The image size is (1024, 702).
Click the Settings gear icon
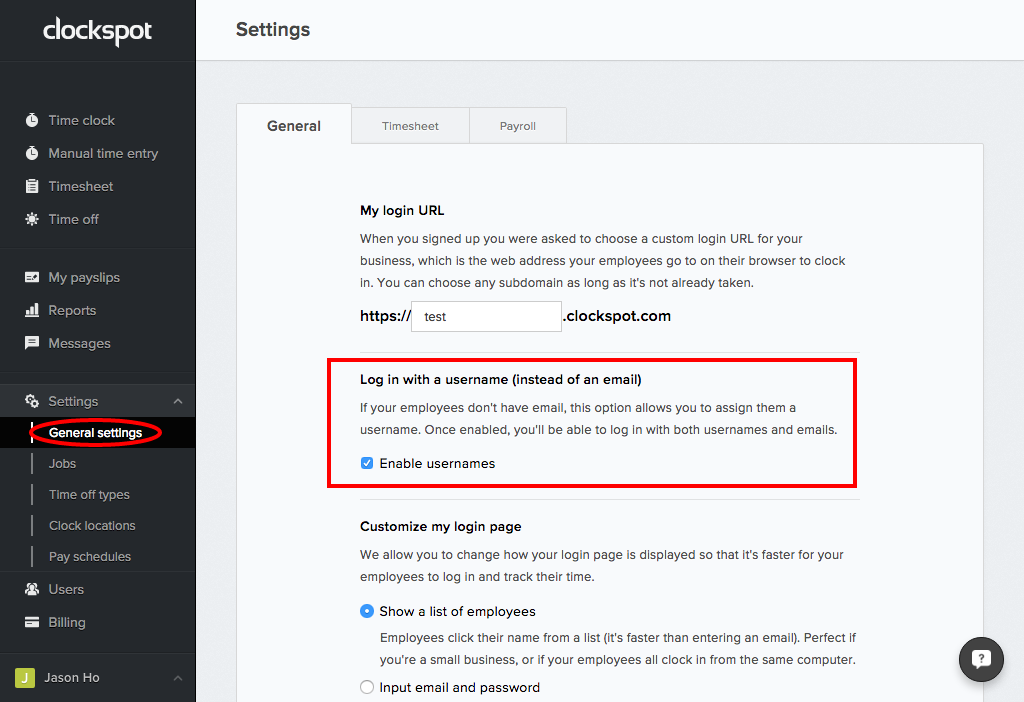[x=32, y=401]
